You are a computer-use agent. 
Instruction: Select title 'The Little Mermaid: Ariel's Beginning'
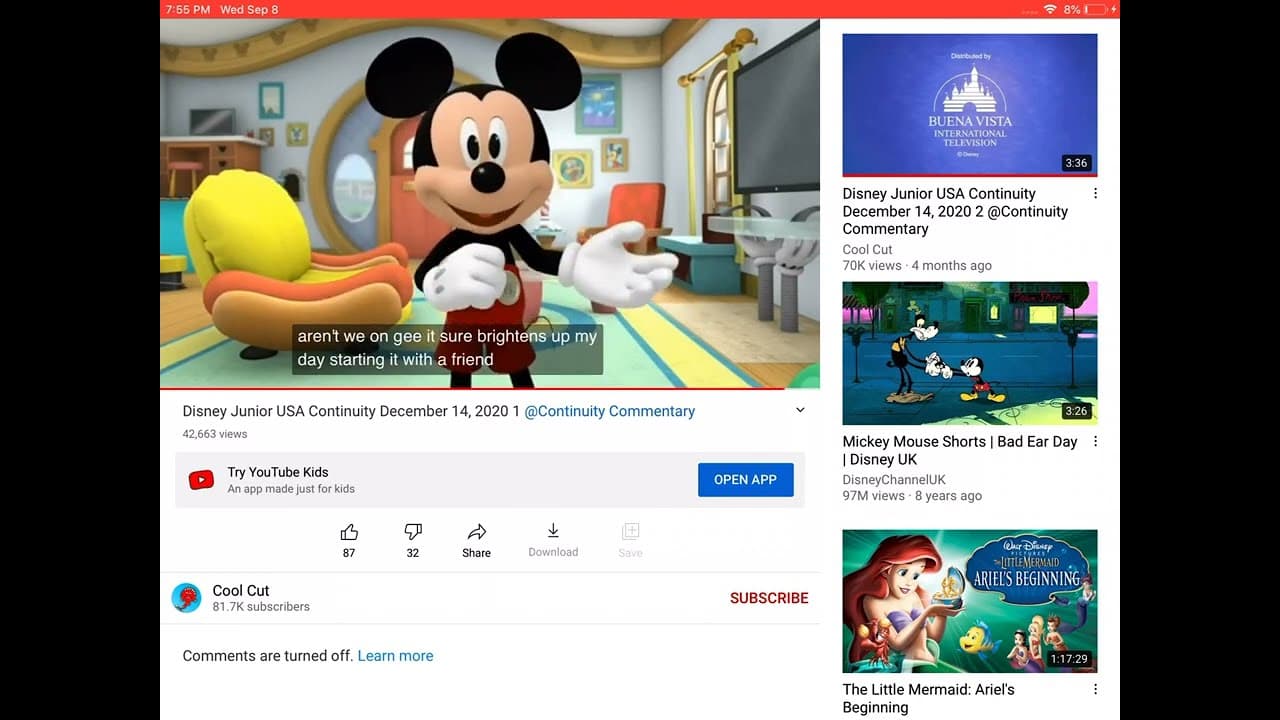[x=929, y=698]
